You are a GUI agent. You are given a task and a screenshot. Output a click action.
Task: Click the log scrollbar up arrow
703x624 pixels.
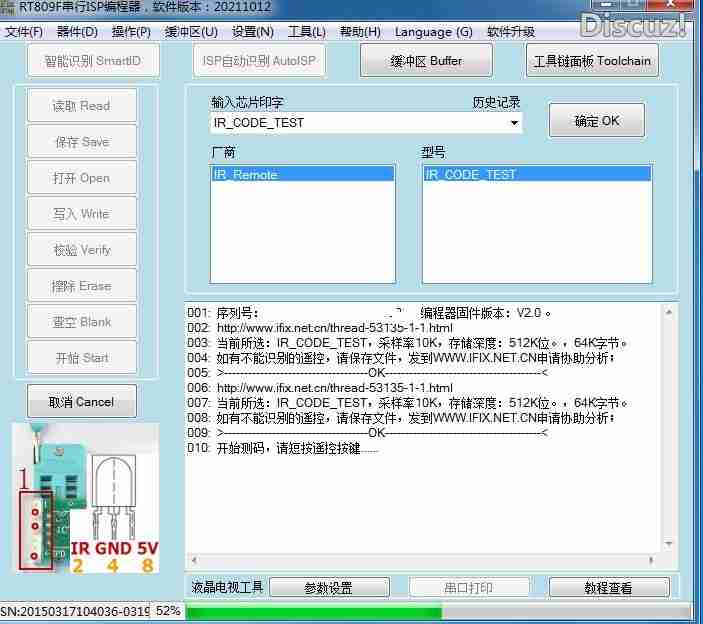668,312
